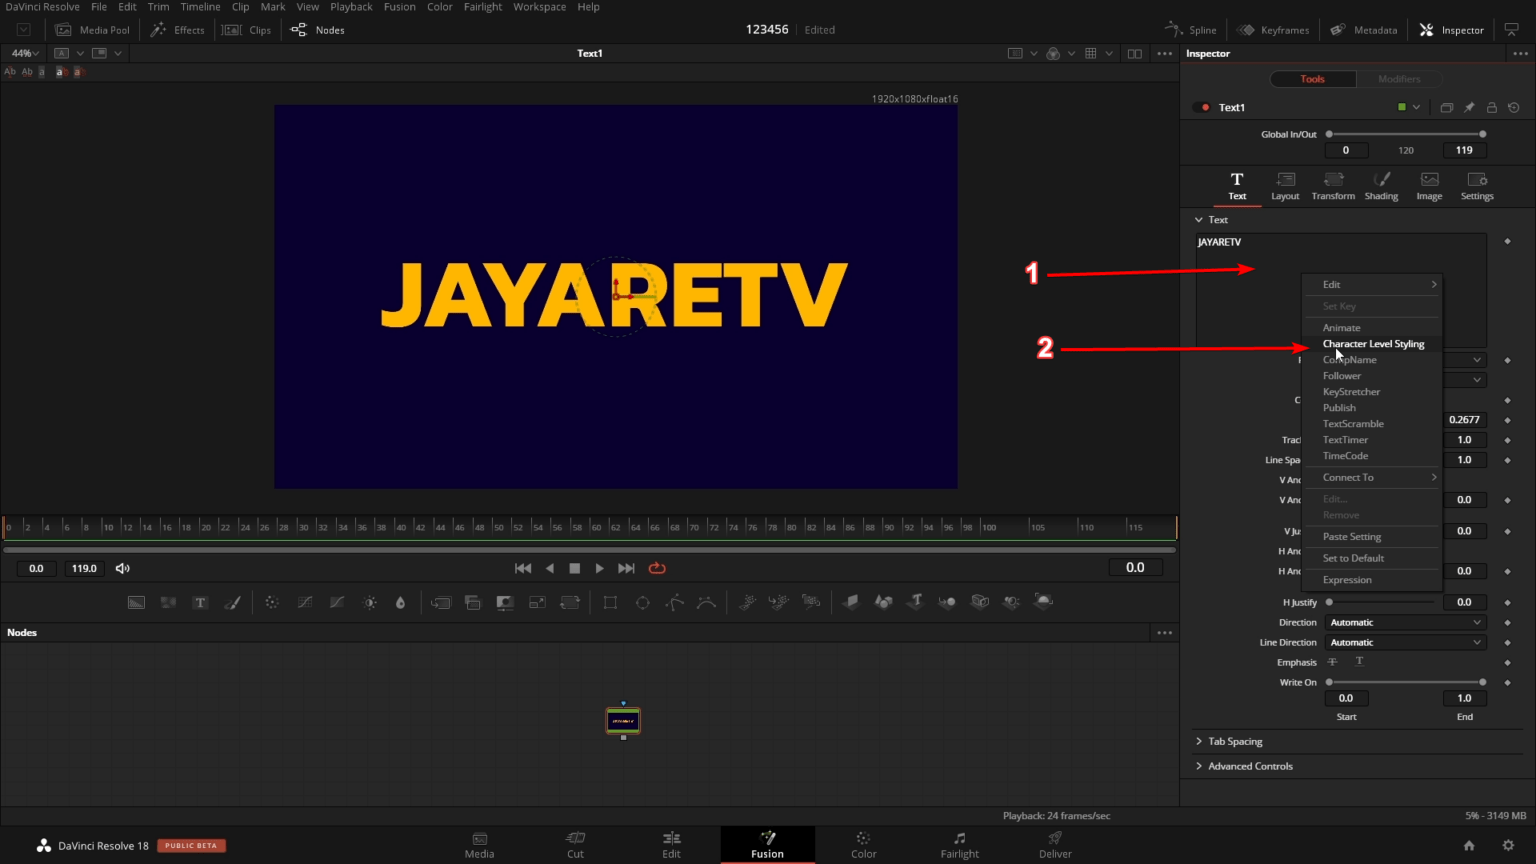Image resolution: width=1536 pixels, height=864 pixels.
Task: Open the Spline panel
Action: 1190,29
